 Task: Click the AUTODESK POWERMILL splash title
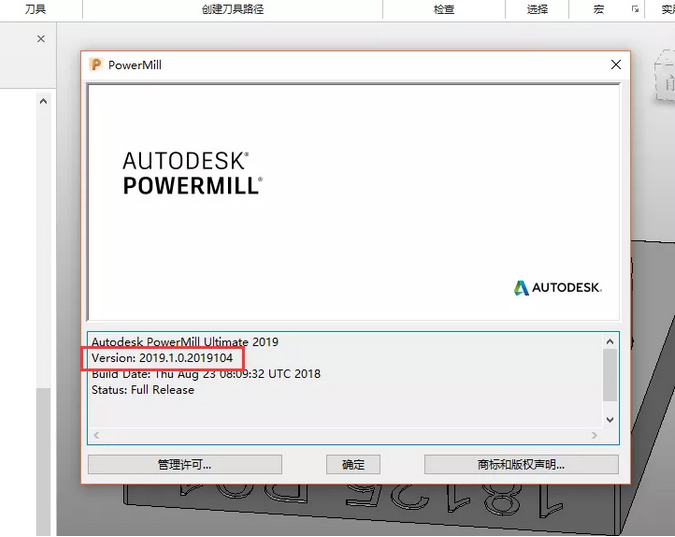point(192,174)
